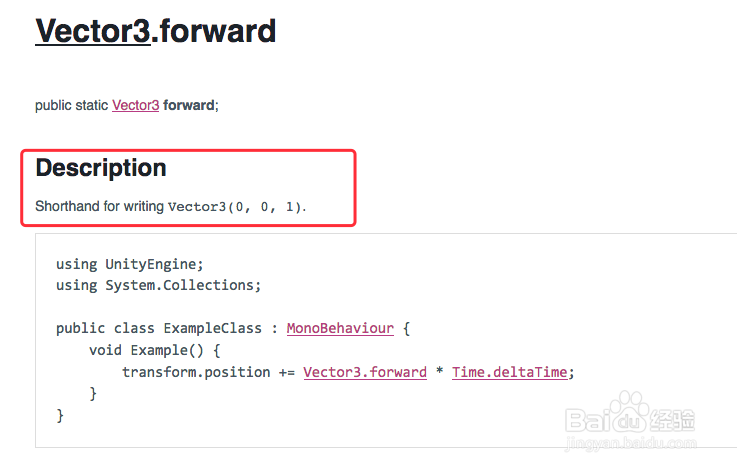Follow the Vector3 link in the signature line
This screenshot has height=470, width=737.
pyautogui.click(x=135, y=105)
